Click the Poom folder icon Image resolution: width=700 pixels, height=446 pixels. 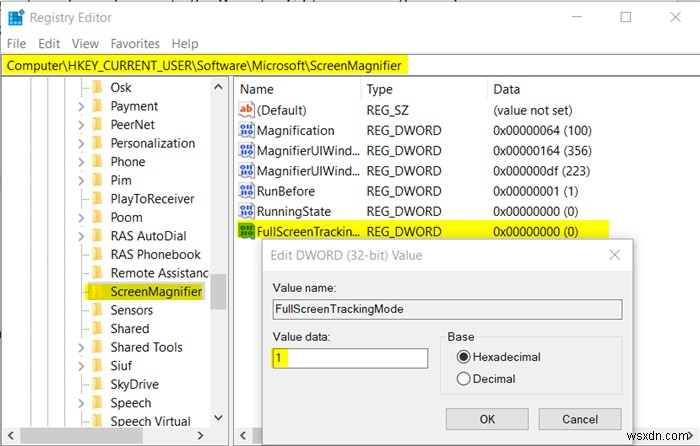point(97,217)
